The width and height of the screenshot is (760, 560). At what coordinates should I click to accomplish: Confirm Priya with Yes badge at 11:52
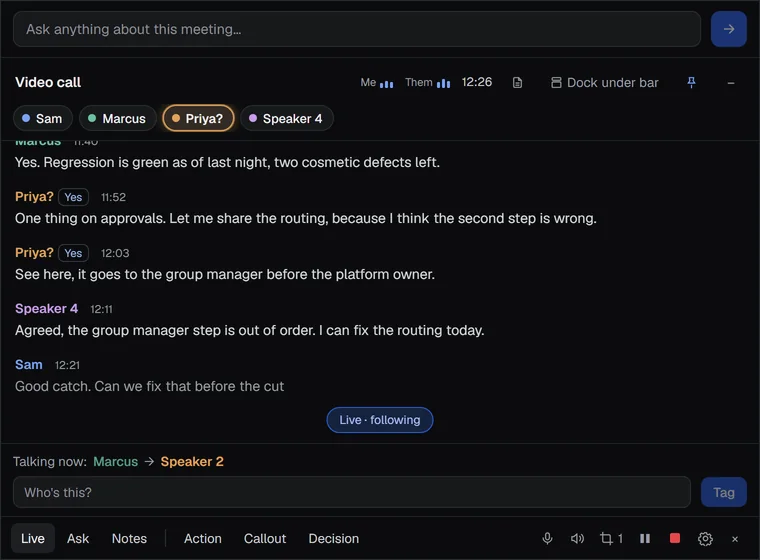pyautogui.click(x=73, y=197)
